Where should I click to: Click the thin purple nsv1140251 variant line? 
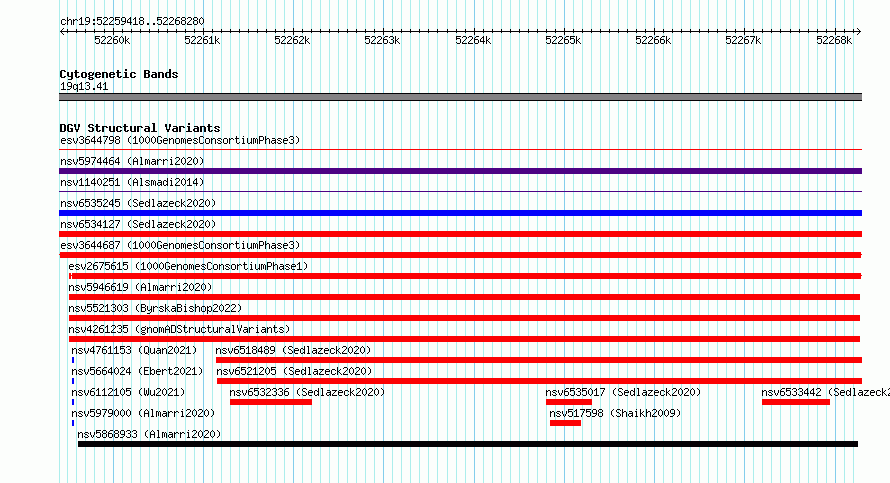[x=460, y=192]
